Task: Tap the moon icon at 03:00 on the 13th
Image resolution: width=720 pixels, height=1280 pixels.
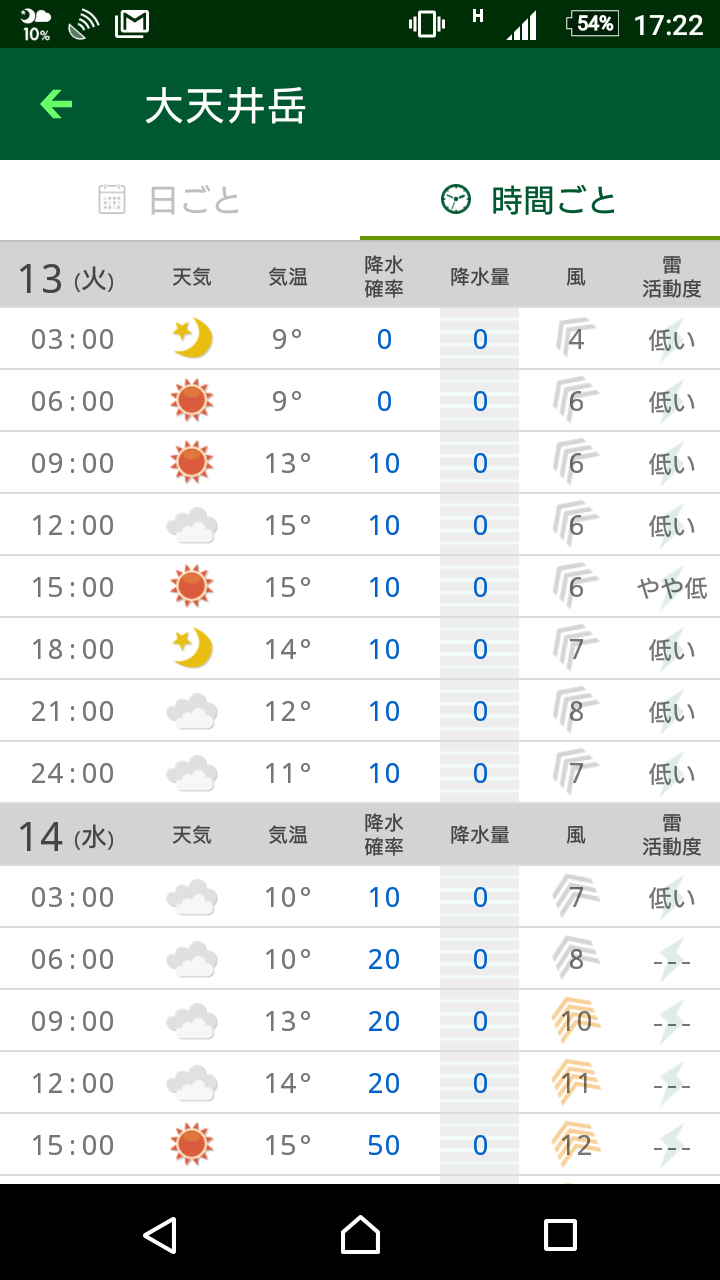Action: tap(192, 339)
